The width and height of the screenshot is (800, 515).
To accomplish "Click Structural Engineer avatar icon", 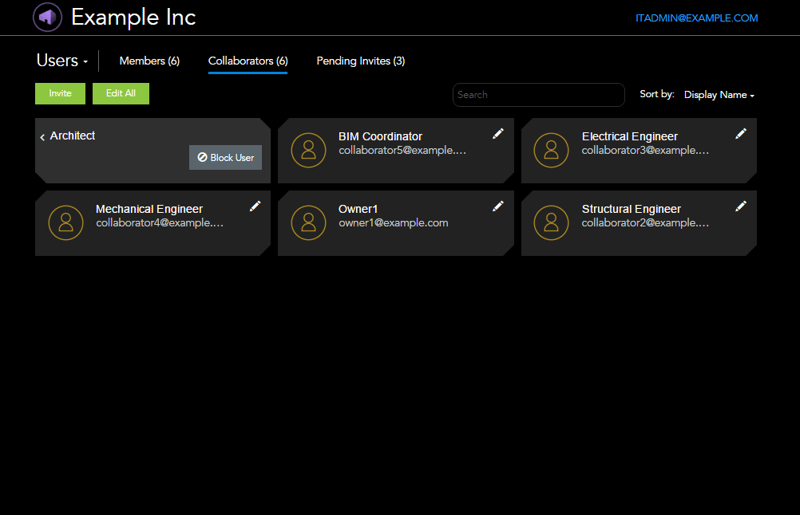I will pyautogui.click(x=551, y=223).
